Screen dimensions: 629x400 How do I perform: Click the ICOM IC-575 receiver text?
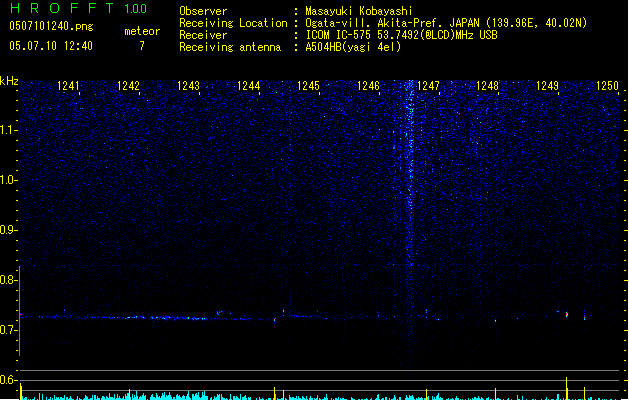(x=401, y=35)
